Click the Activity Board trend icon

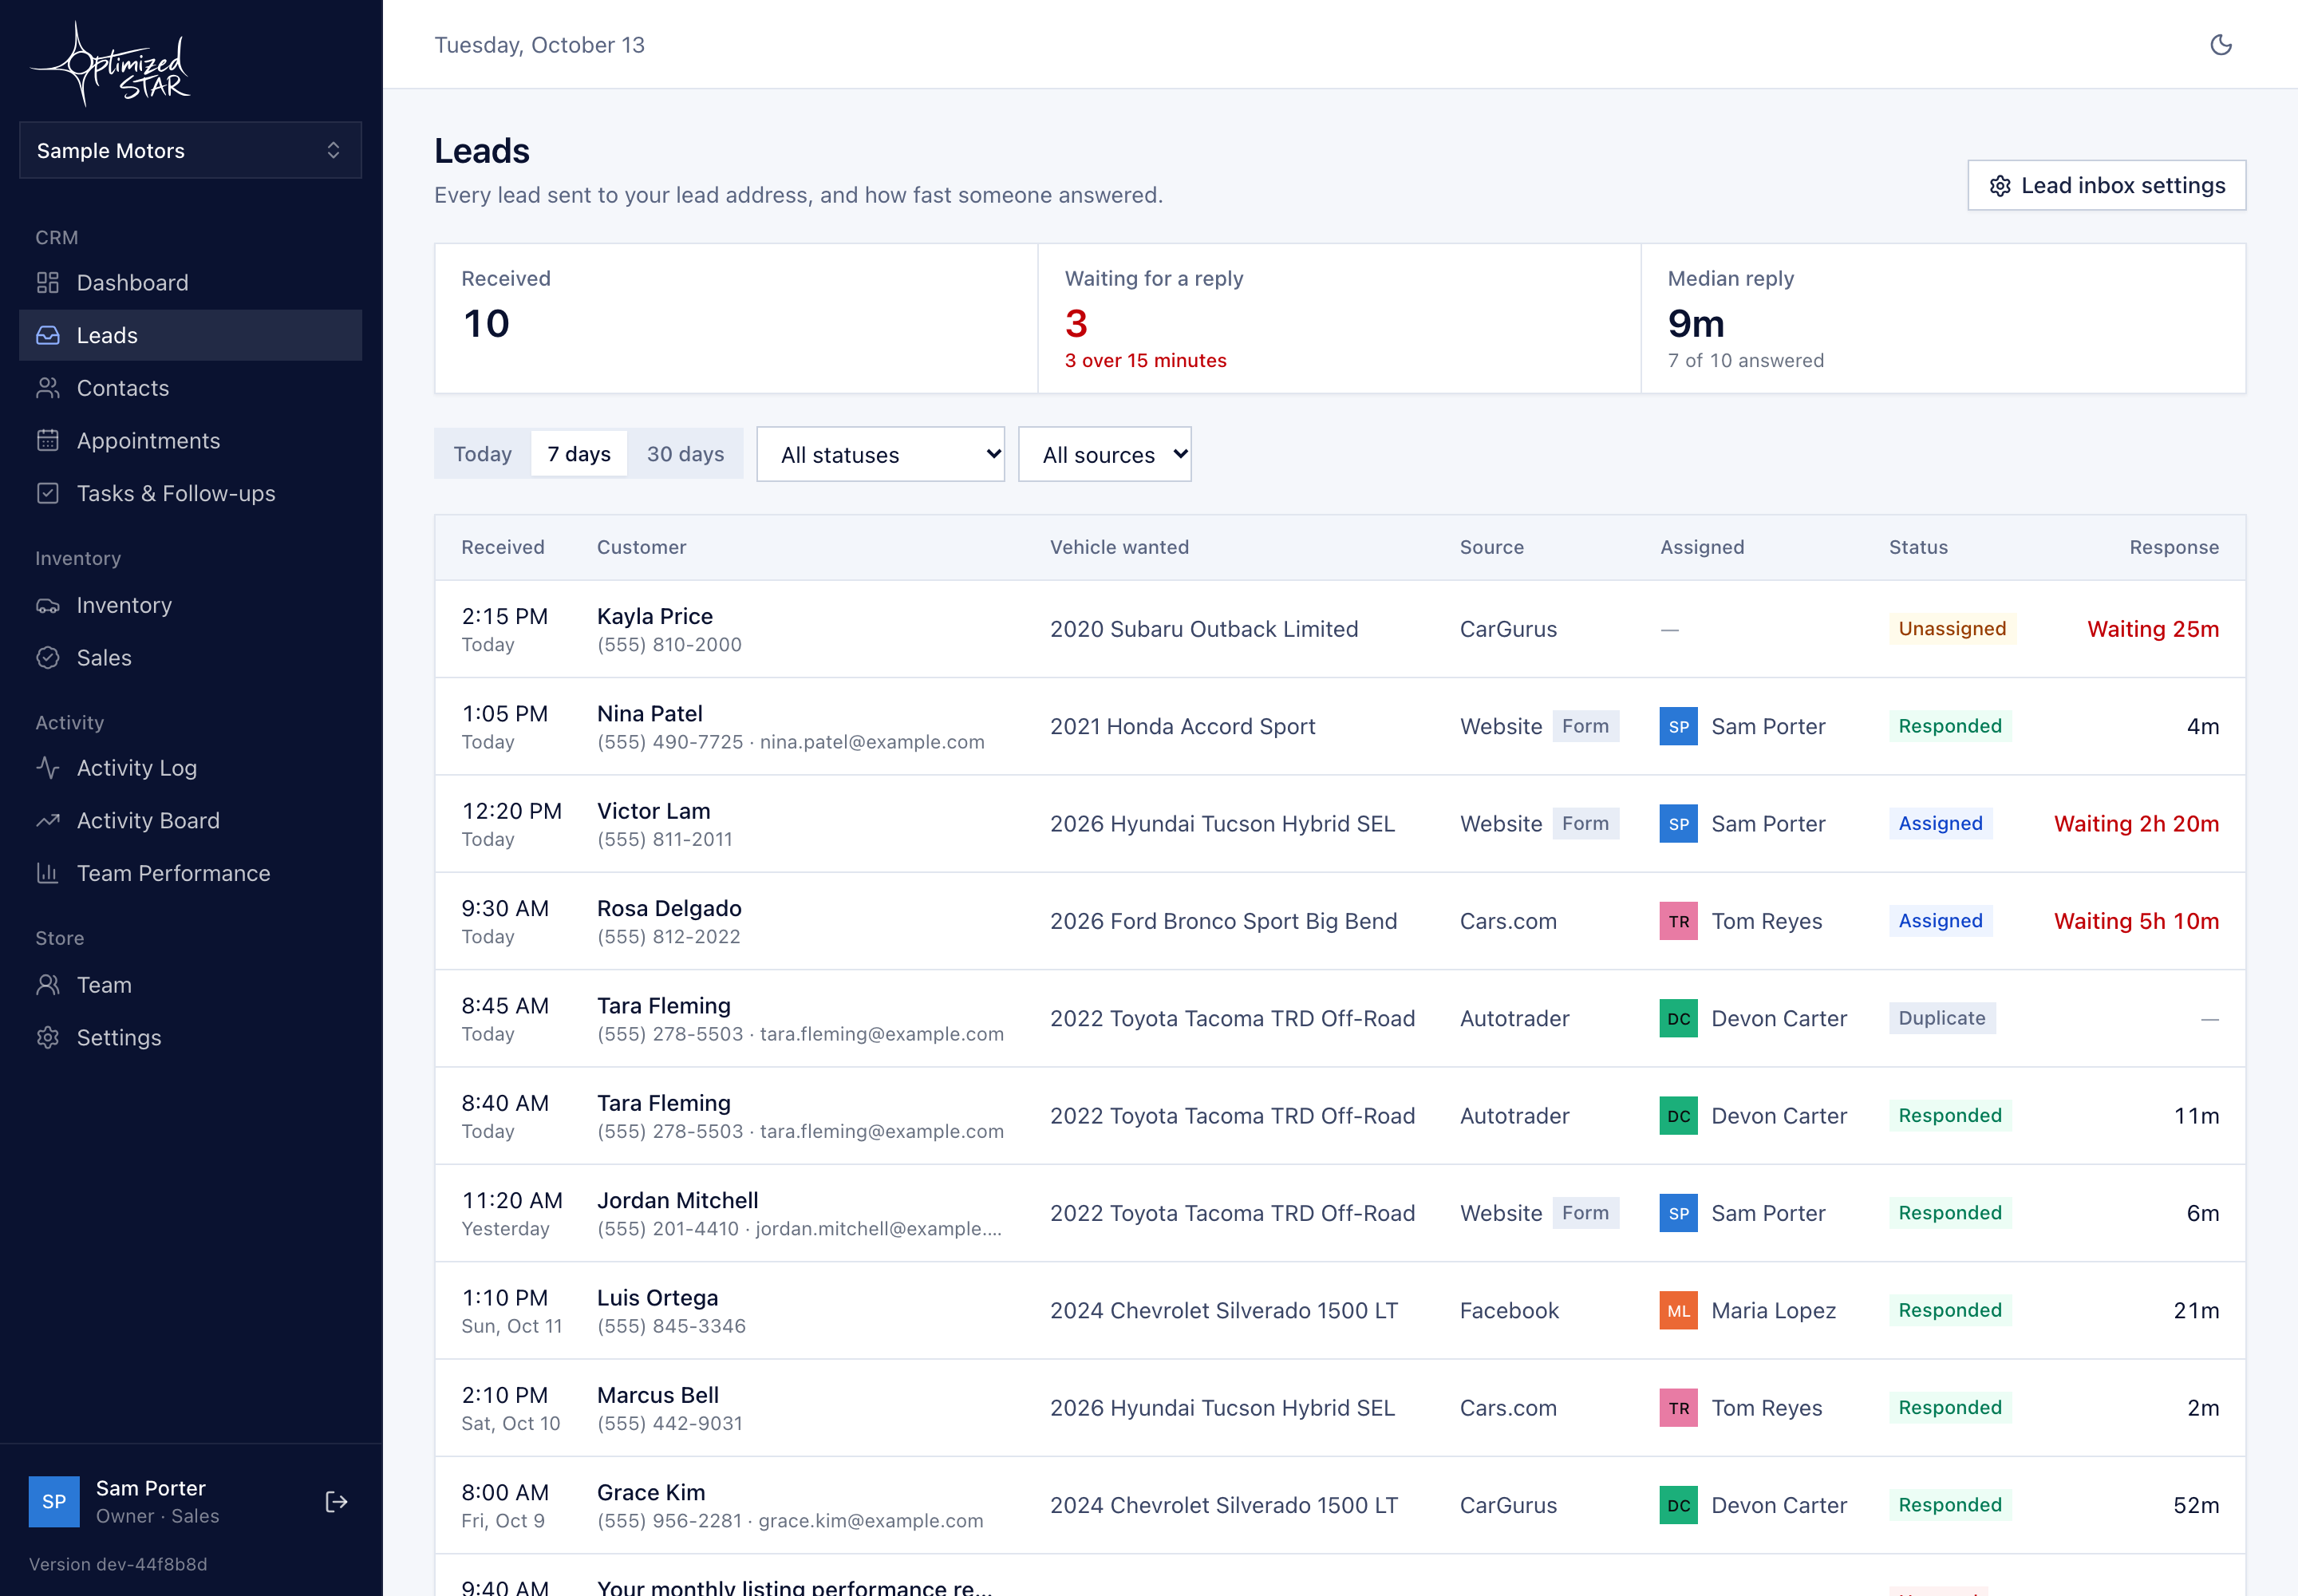48,821
